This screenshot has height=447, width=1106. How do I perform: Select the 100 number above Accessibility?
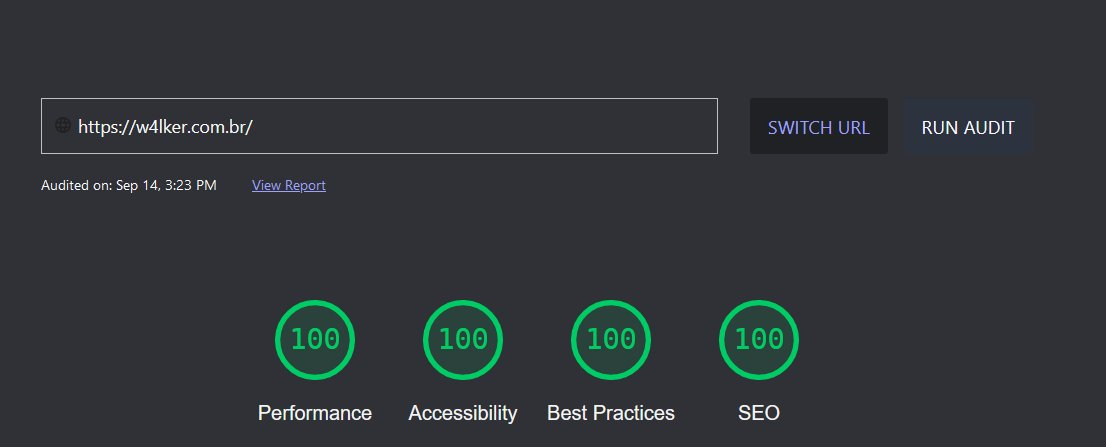463,339
